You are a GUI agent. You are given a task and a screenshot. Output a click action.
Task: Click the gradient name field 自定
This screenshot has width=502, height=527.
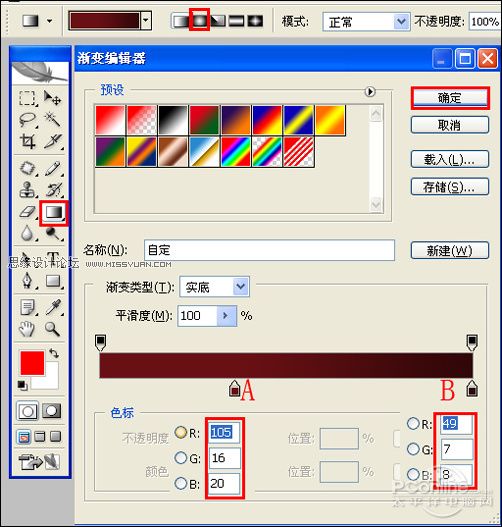pyautogui.click(x=269, y=250)
